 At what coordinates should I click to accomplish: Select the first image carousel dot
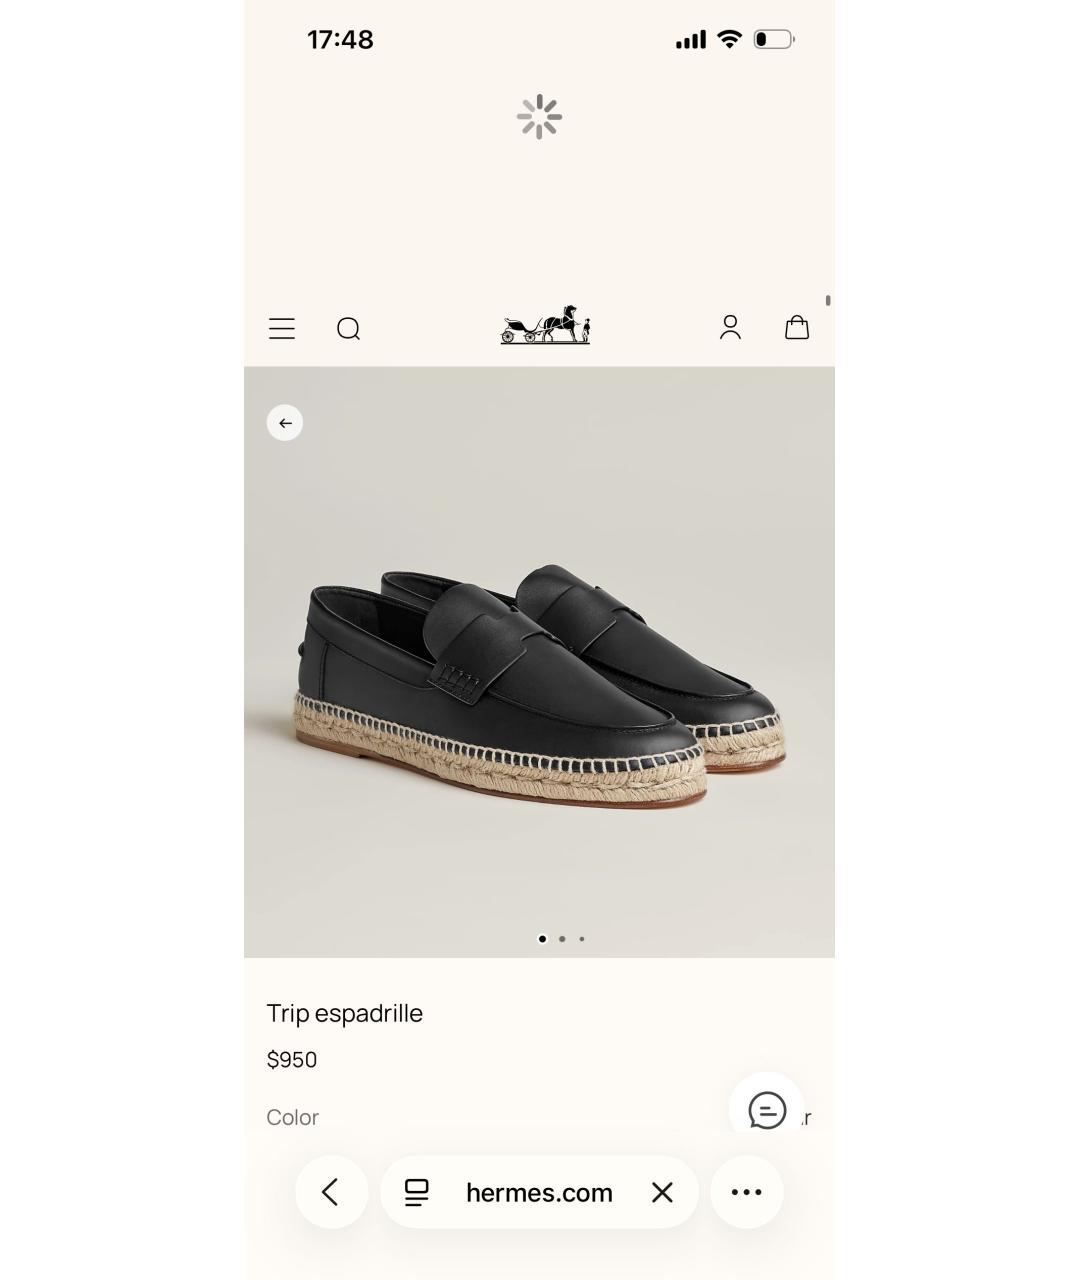(542, 939)
